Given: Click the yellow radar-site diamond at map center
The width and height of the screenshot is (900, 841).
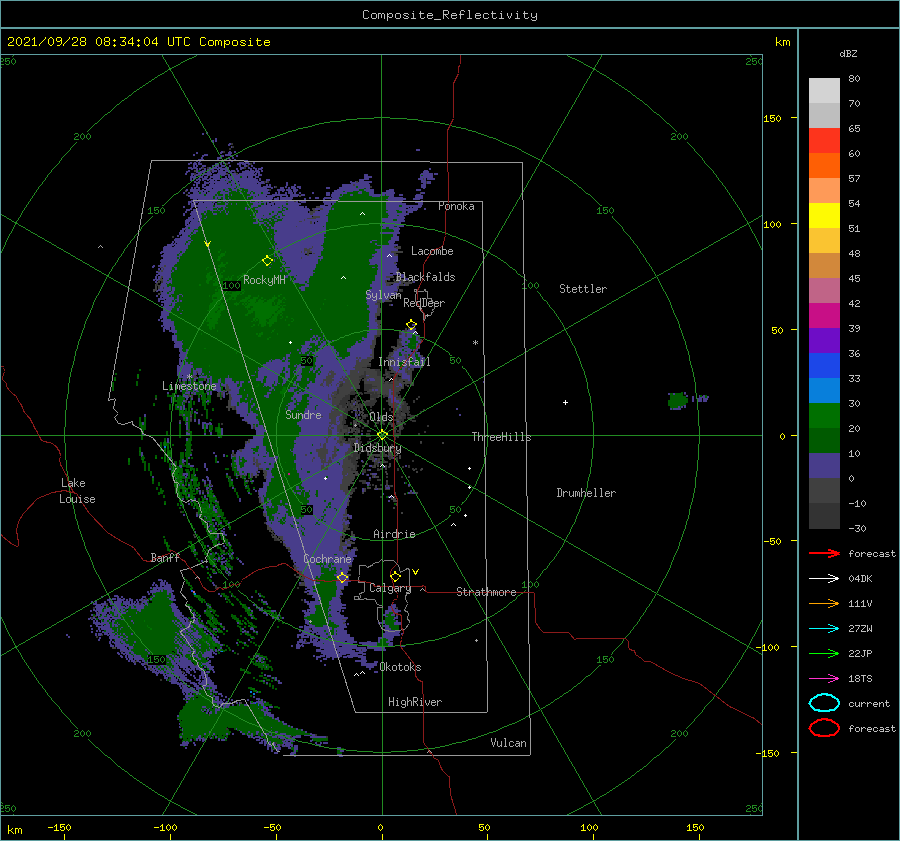Looking at the screenshot, I should (x=382, y=435).
